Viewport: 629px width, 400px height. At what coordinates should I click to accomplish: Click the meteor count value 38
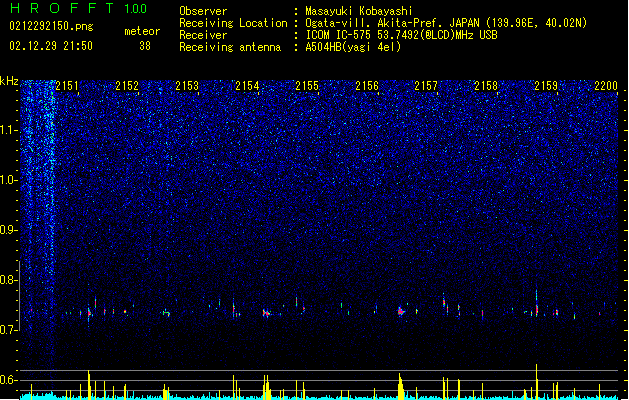pyautogui.click(x=145, y=46)
